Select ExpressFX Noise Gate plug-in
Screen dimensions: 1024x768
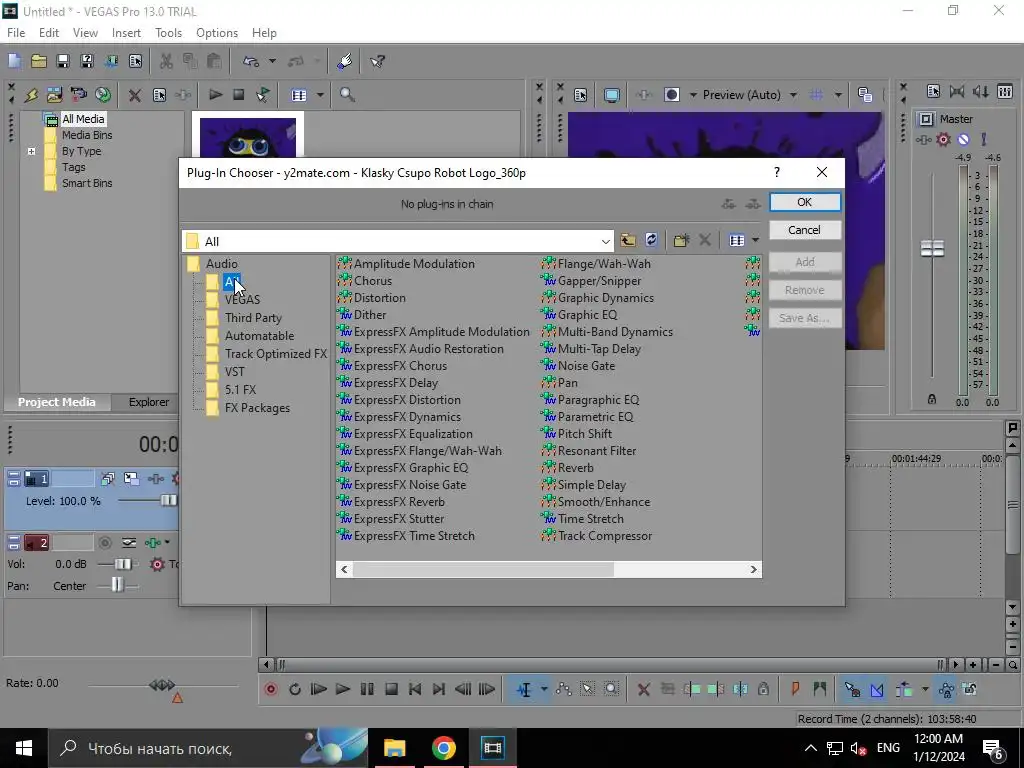410,485
